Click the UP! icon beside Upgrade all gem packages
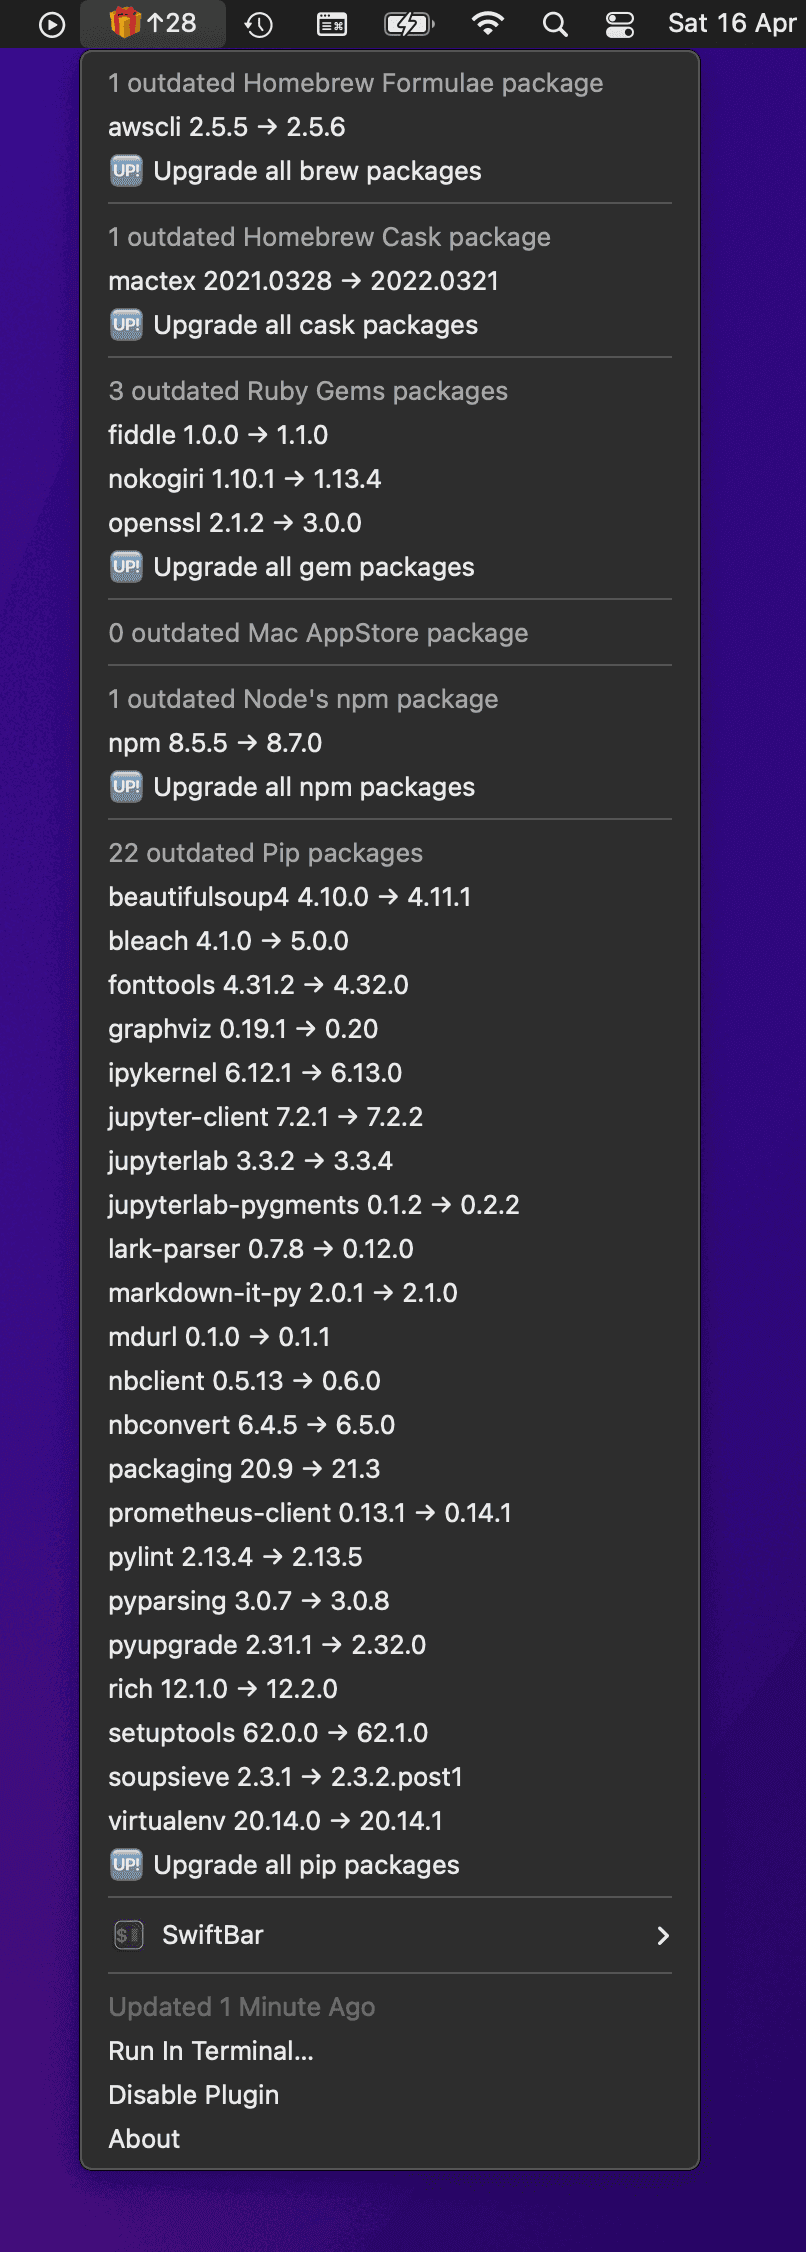 pyautogui.click(x=126, y=566)
